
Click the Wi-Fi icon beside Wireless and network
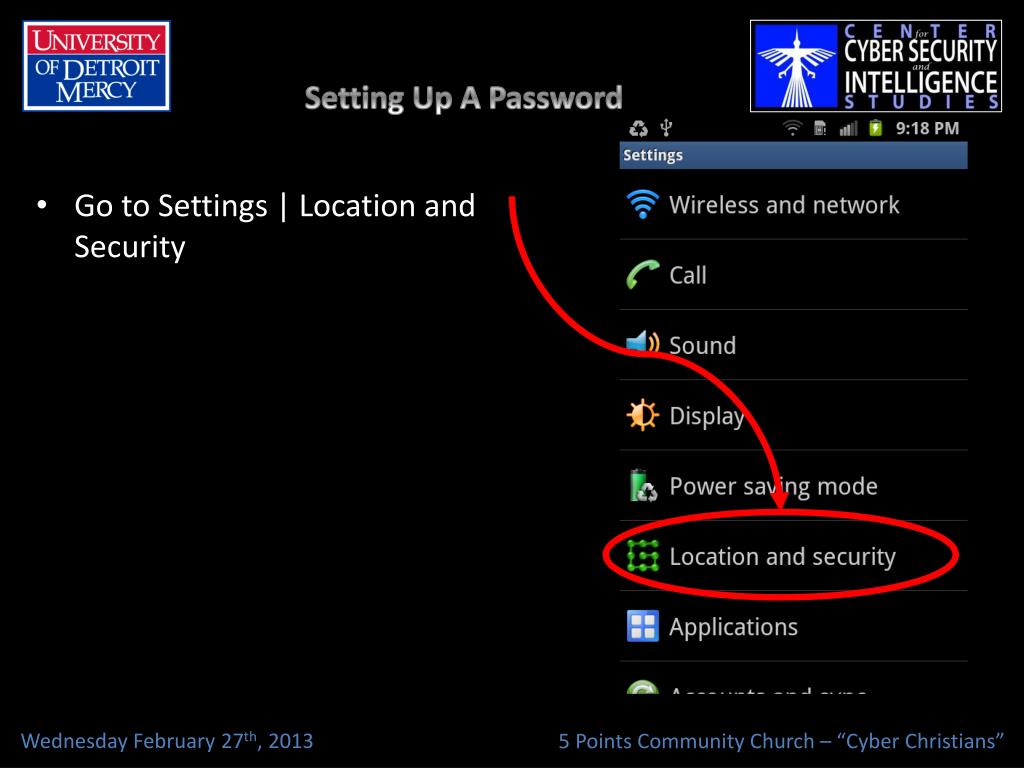point(643,204)
